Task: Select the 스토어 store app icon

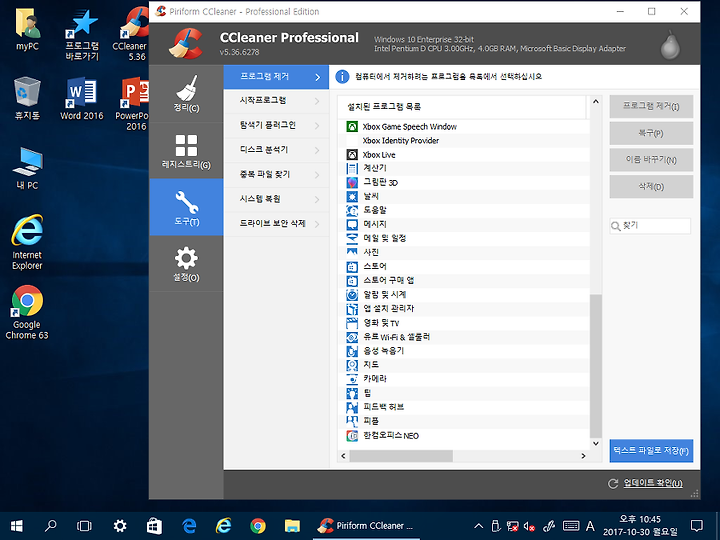Action: coord(352,266)
